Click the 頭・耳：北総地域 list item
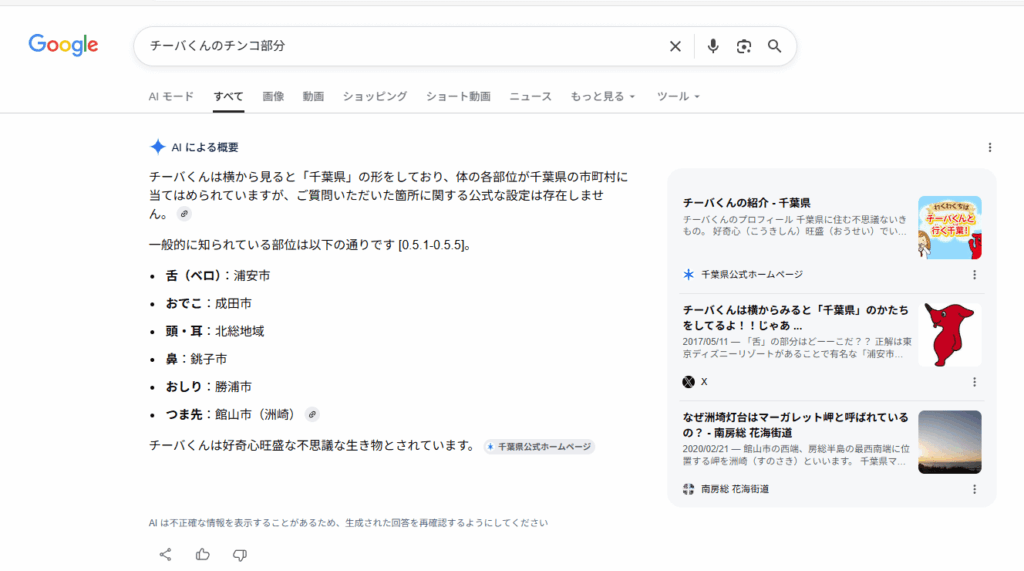Viewport: 1024px width, 571px height. [x=215, y=331]
